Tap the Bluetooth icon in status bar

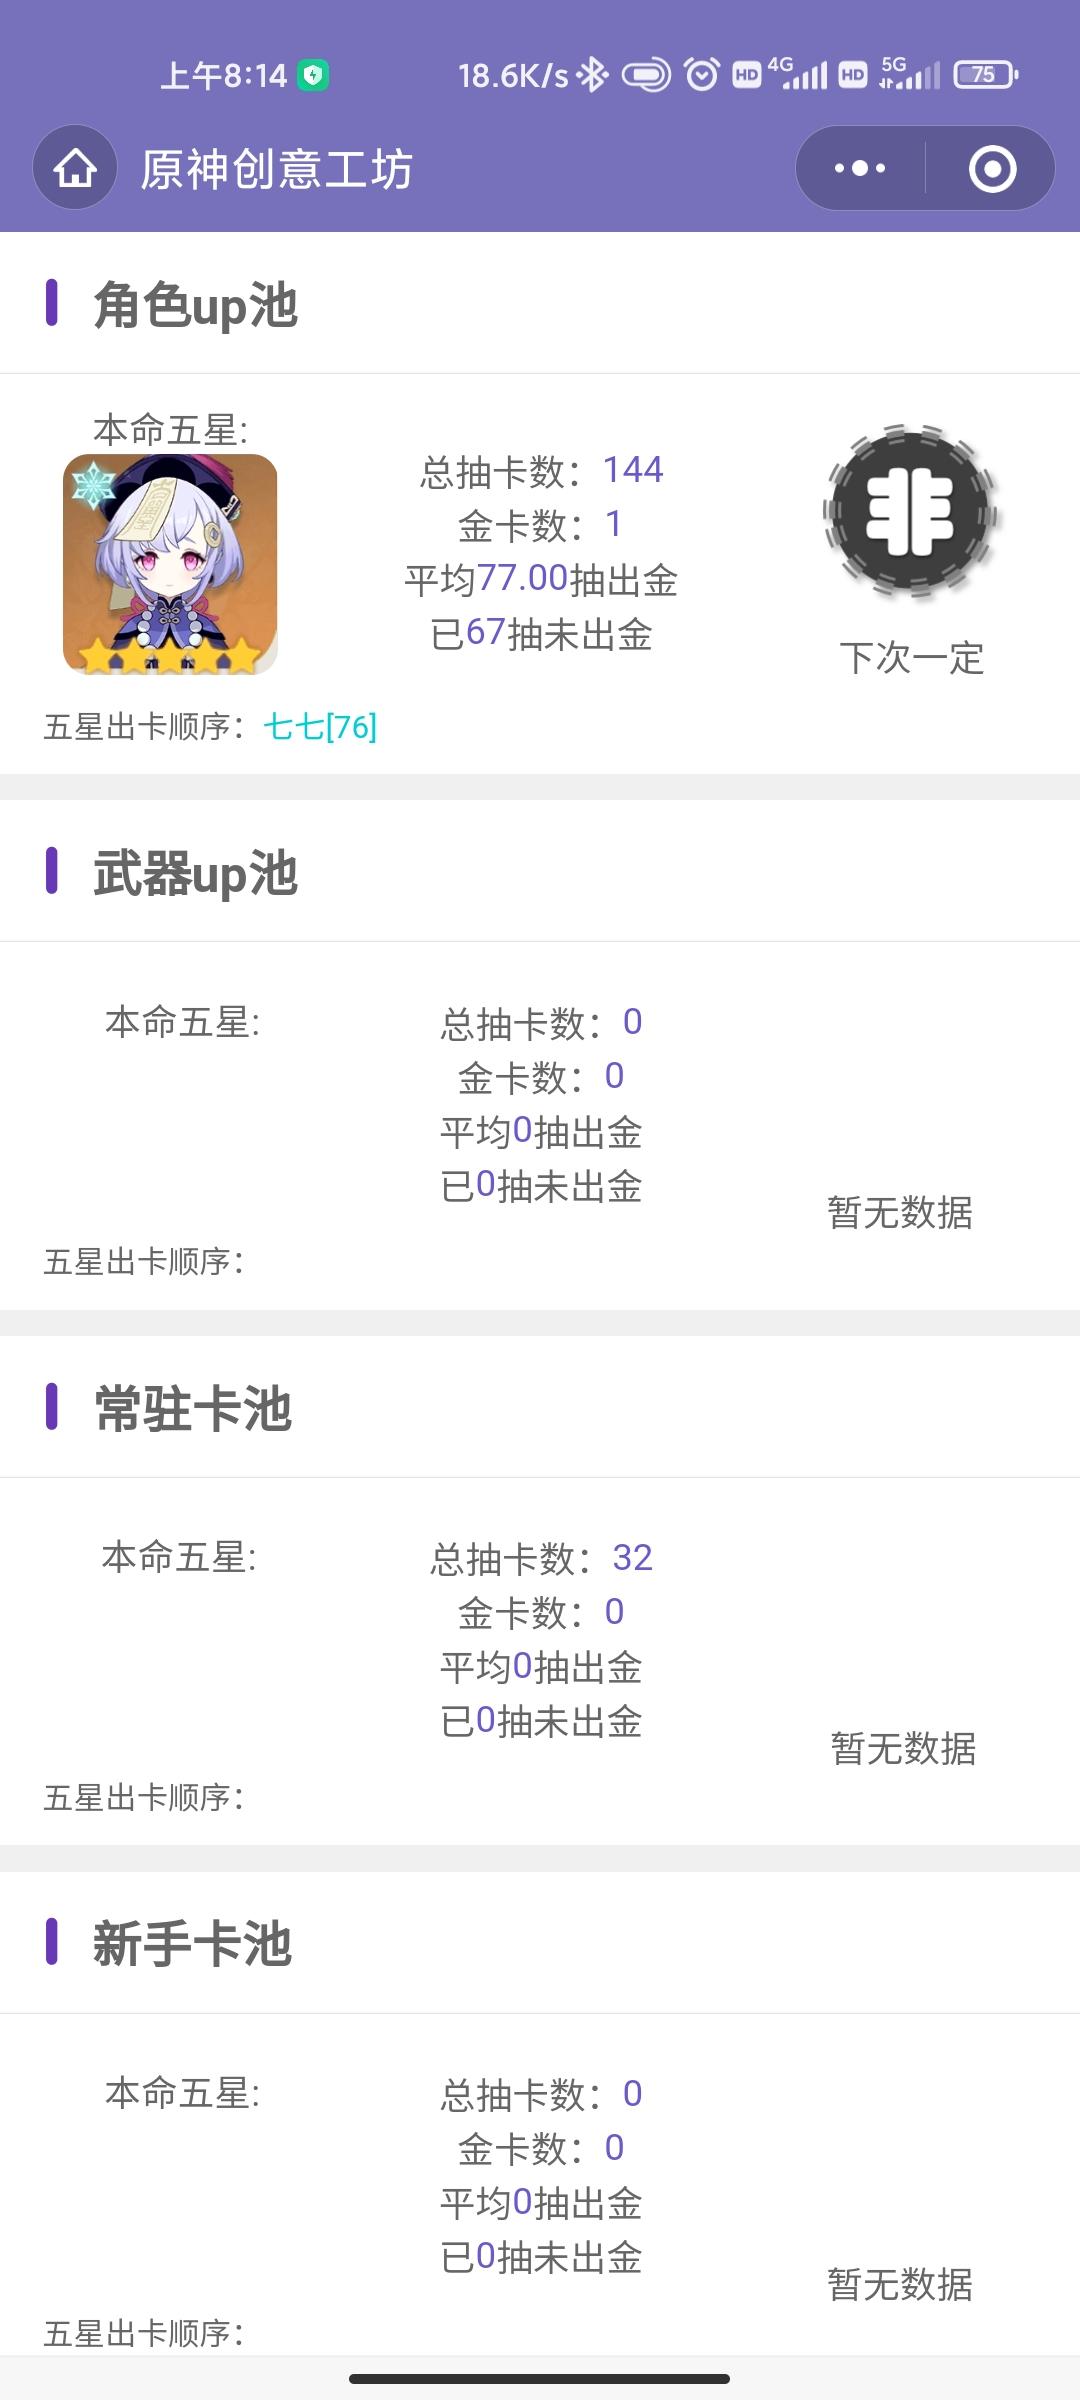pyautogui.click(x=593, y=74)
